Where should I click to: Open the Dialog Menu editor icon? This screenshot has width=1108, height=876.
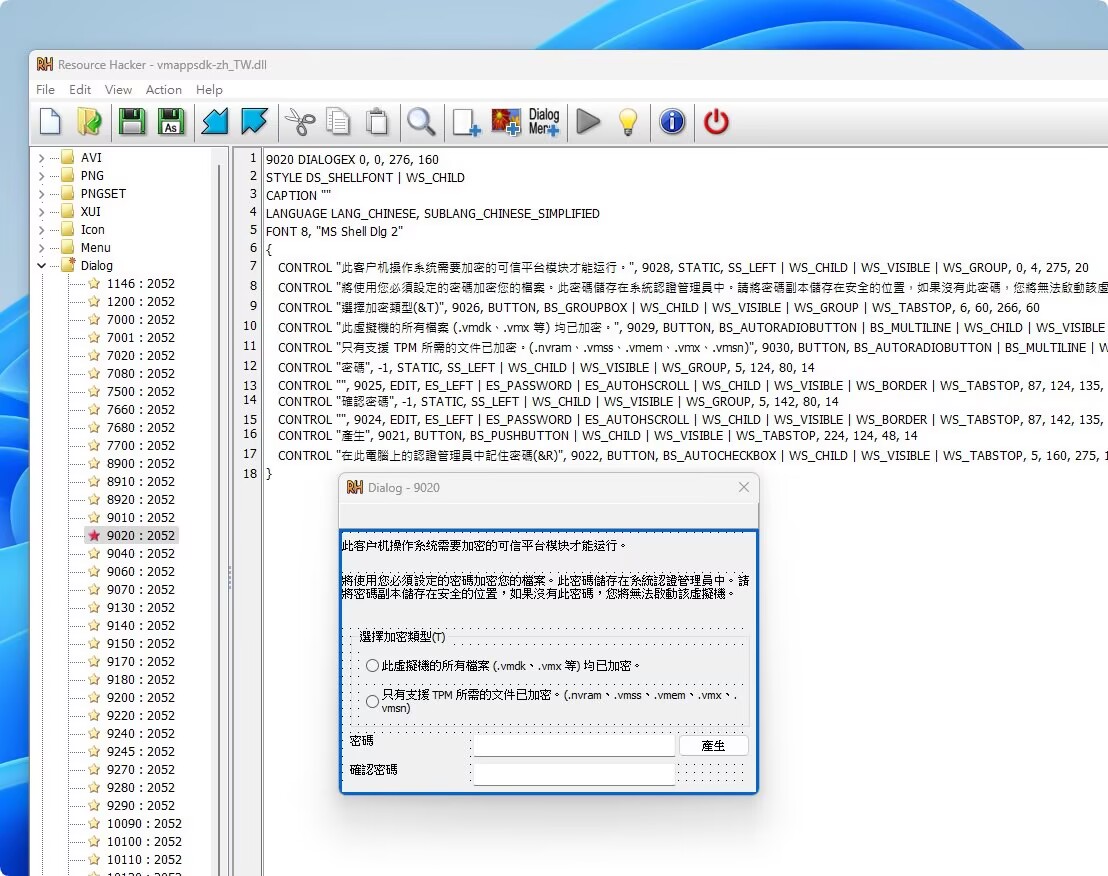point(543,122)
